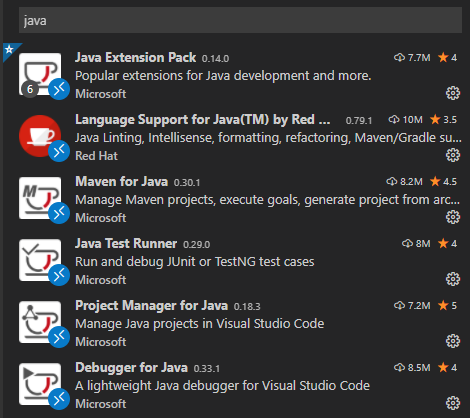
Task: Open the Java Extension Pack icon
Action: (x=40, y=74)
